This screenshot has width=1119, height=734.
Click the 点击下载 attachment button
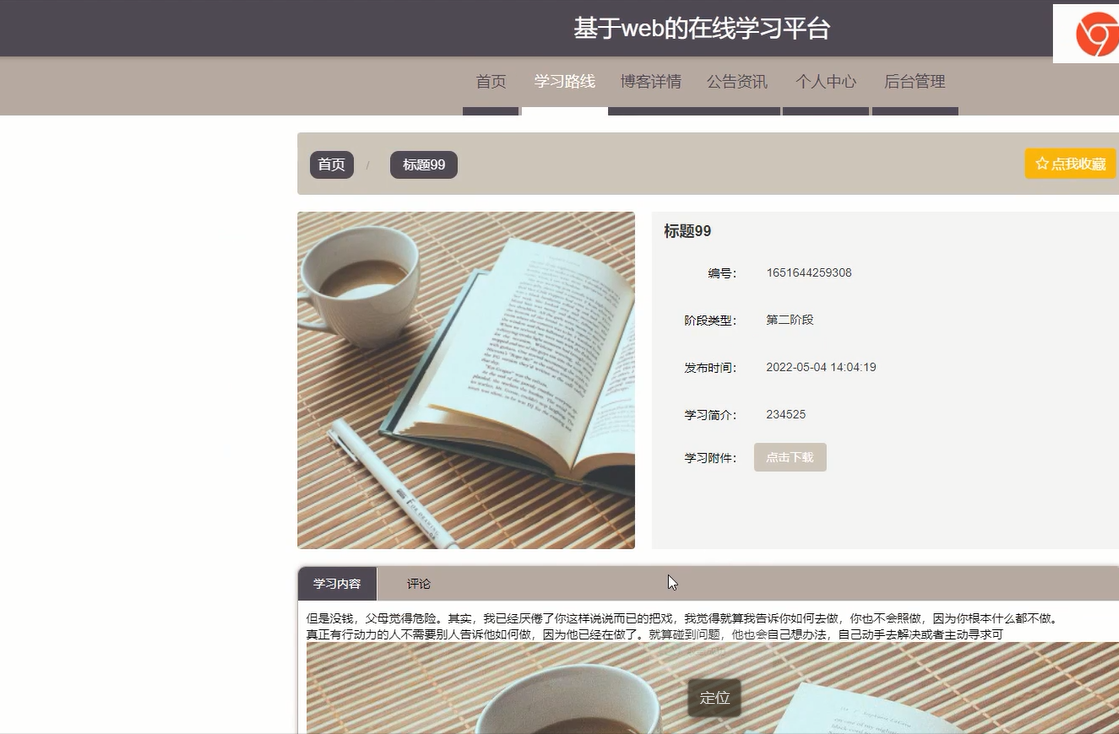click(790, 457)
